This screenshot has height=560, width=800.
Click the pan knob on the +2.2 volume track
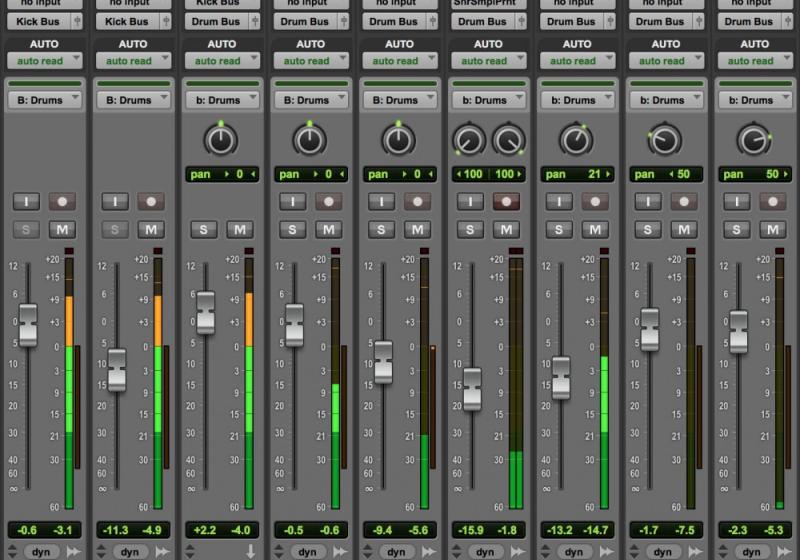(221, 140)
